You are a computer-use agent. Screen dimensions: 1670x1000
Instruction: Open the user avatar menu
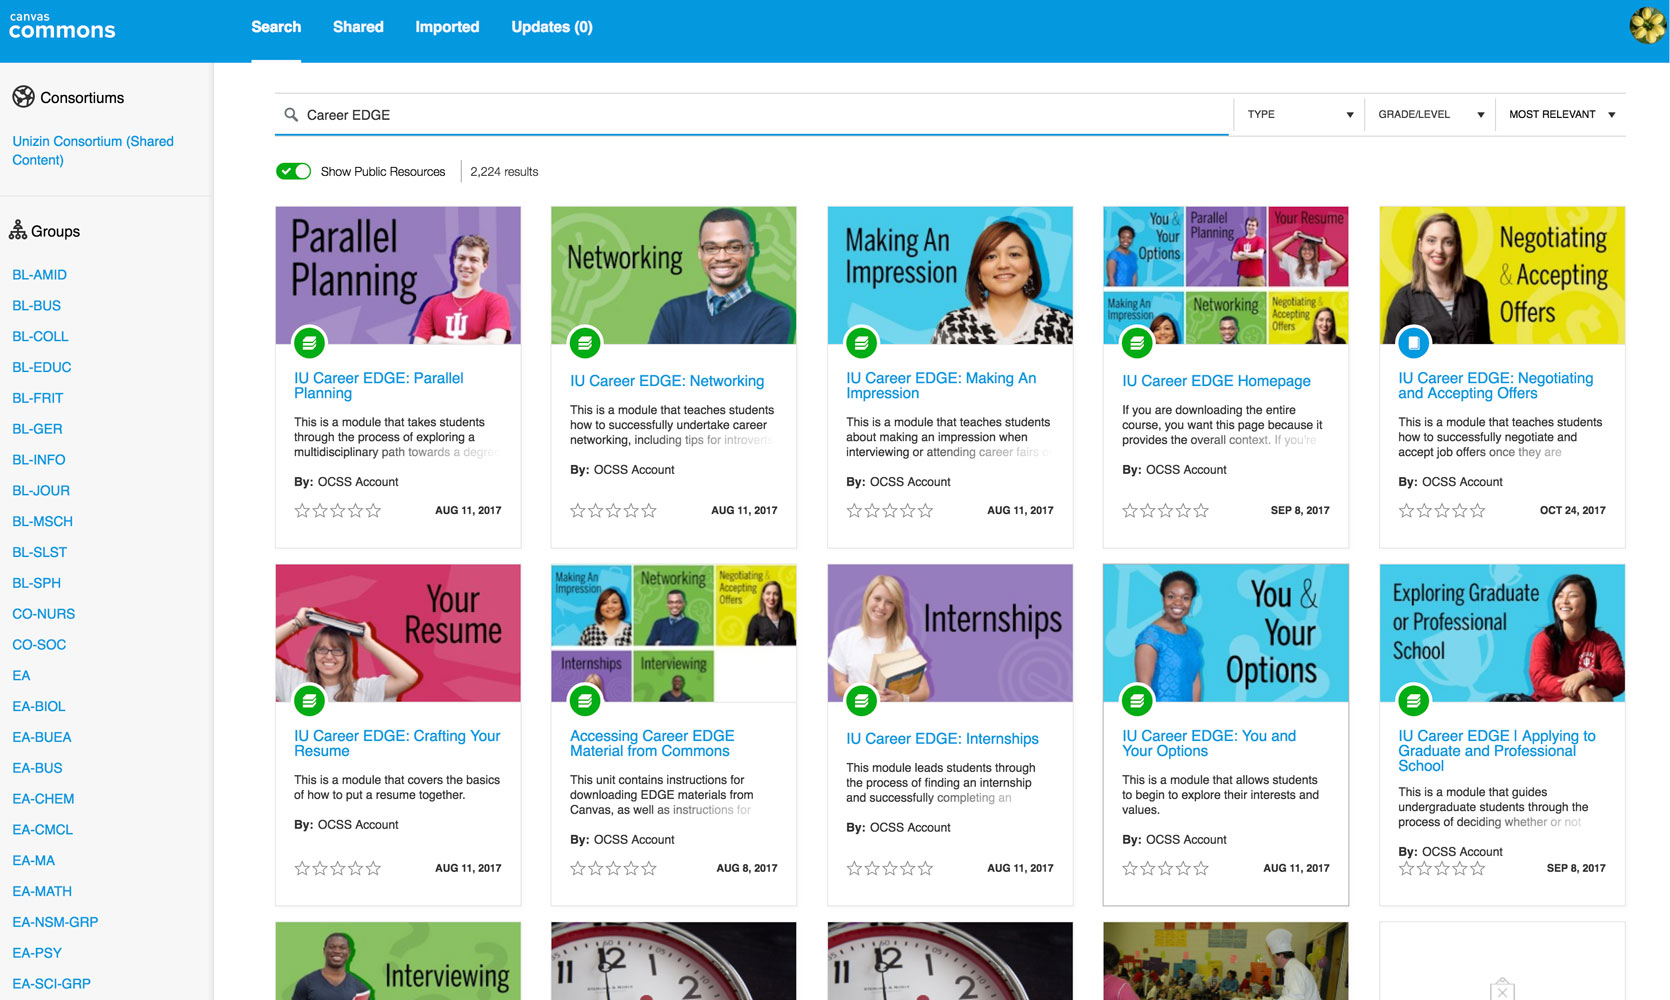(1646, 26)
